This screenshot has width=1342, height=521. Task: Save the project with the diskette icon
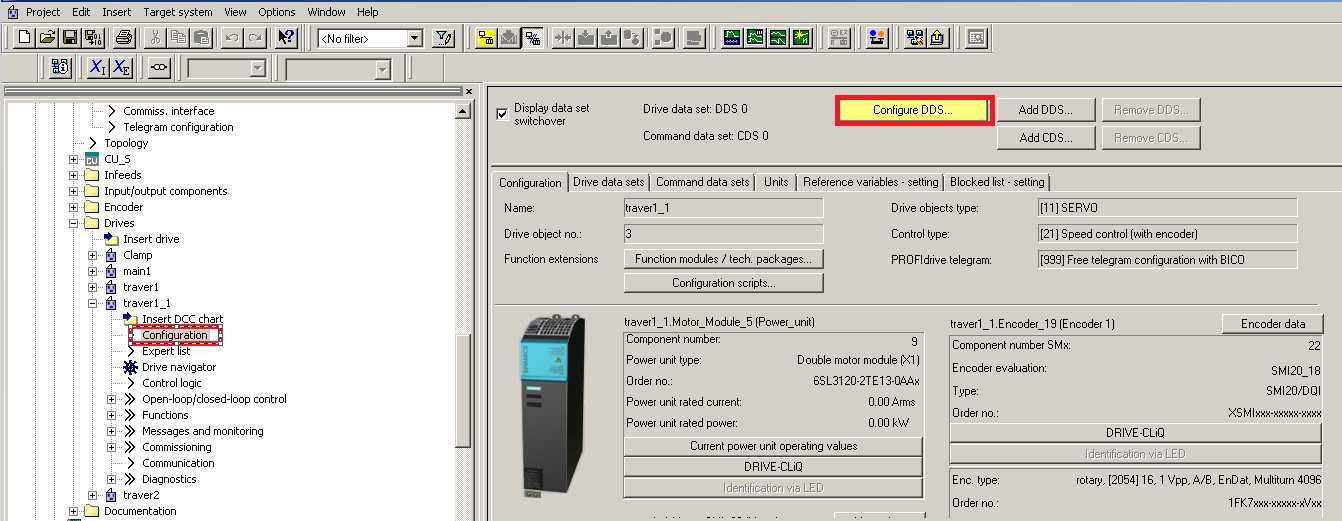coord(70,38)
